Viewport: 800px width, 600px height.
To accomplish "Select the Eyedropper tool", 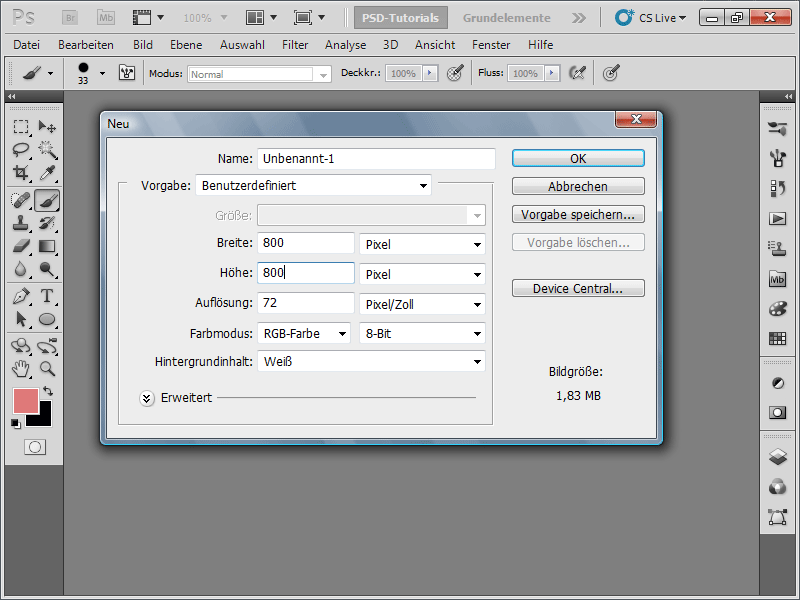I will [x=47, y=173].
